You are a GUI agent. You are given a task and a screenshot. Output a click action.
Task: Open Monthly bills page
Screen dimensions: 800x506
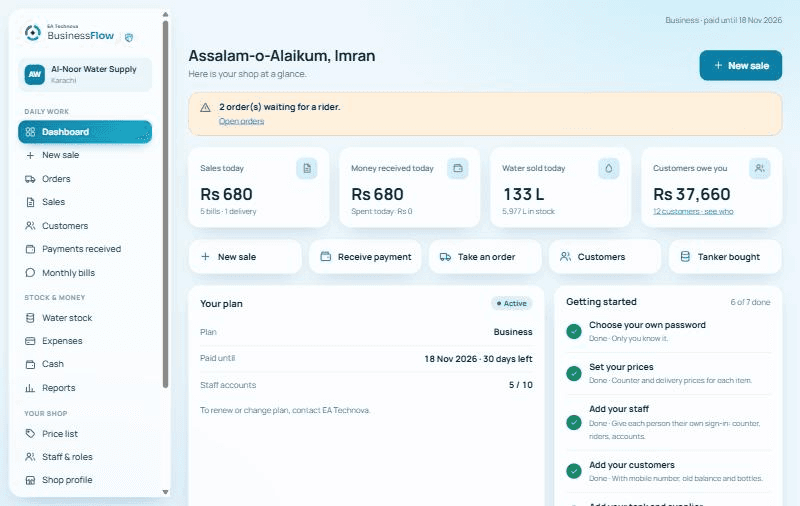point(85,273)
